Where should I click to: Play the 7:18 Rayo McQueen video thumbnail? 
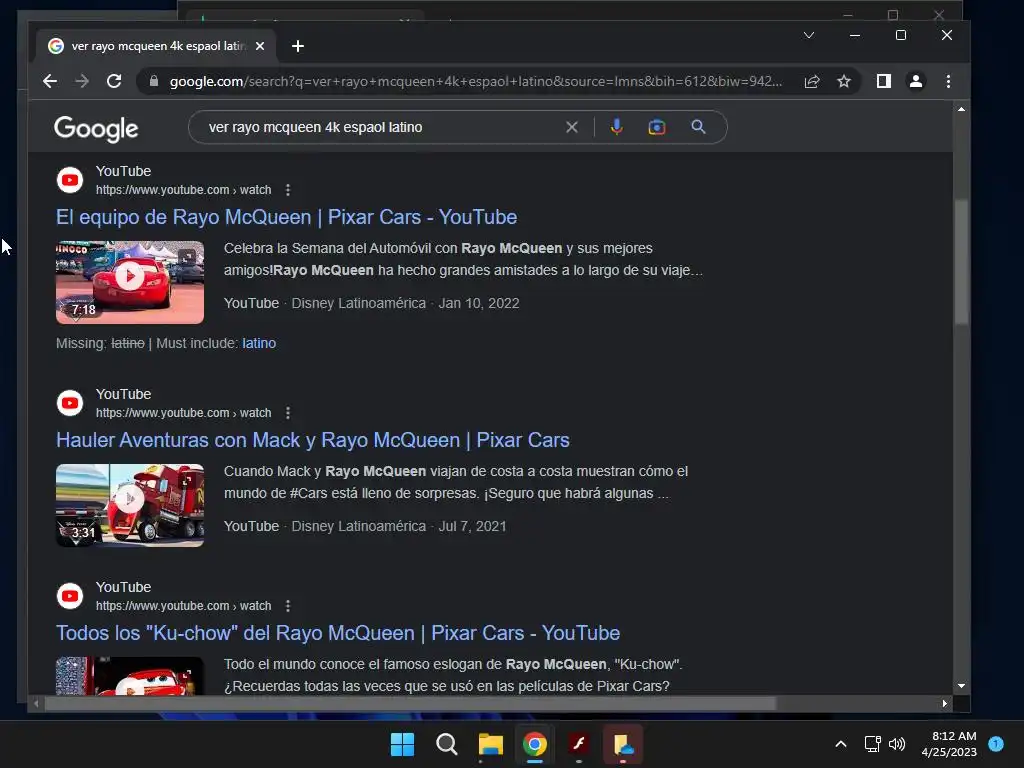(x=130, y=282)
